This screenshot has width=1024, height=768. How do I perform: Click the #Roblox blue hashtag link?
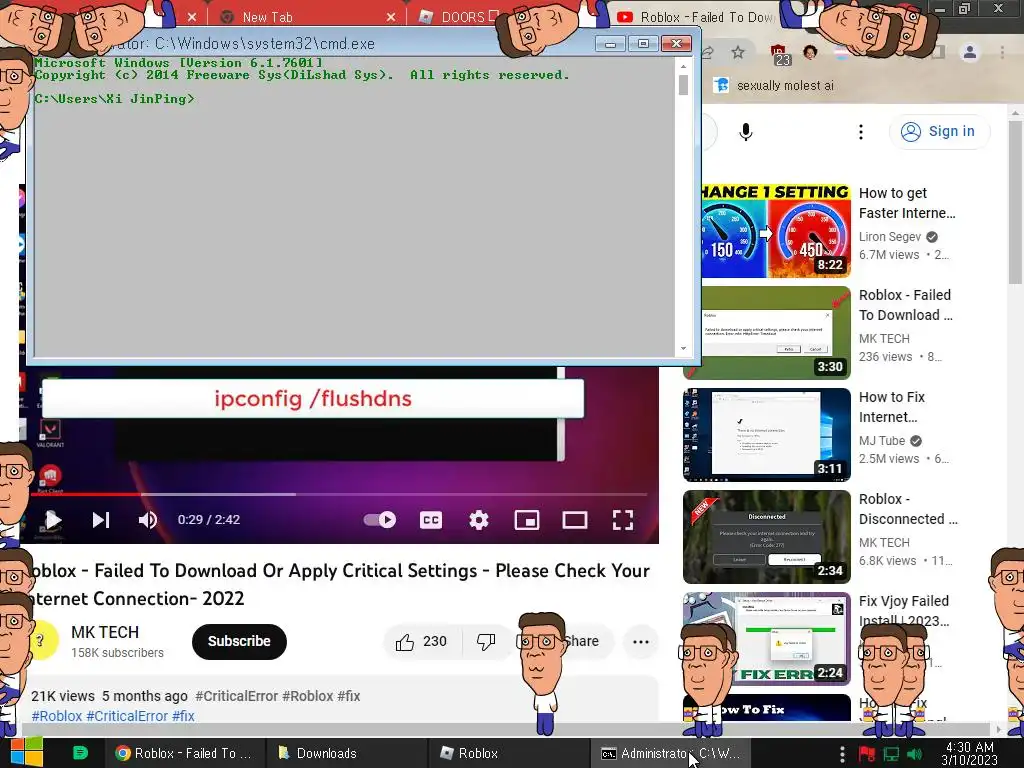(57, 716)
